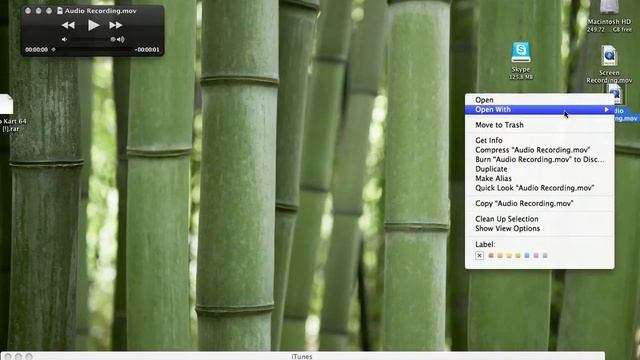Screen dimensions: 640x360
Task: Choose Clean Up Selection
Action: [x=540, y=219]
